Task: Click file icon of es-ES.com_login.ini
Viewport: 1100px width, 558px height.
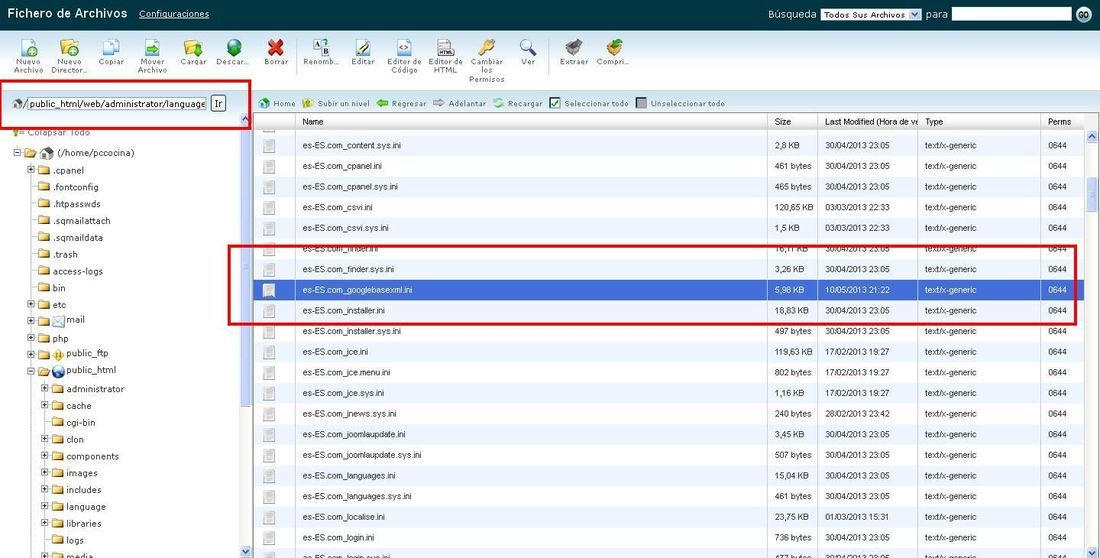Action: pos(269,538)
